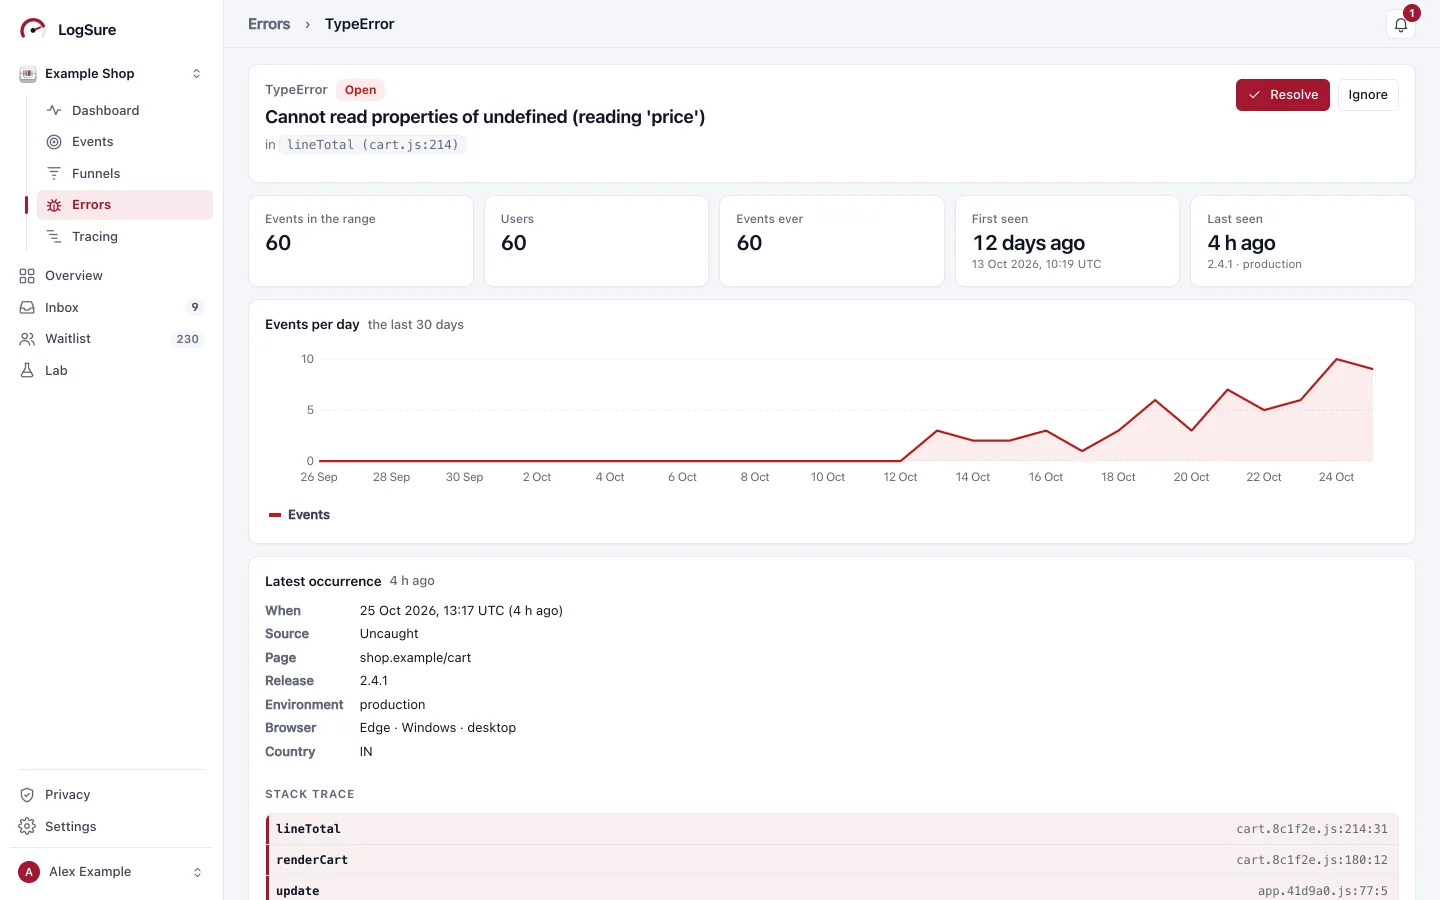Ignore this error

(x=1368, y=95)
